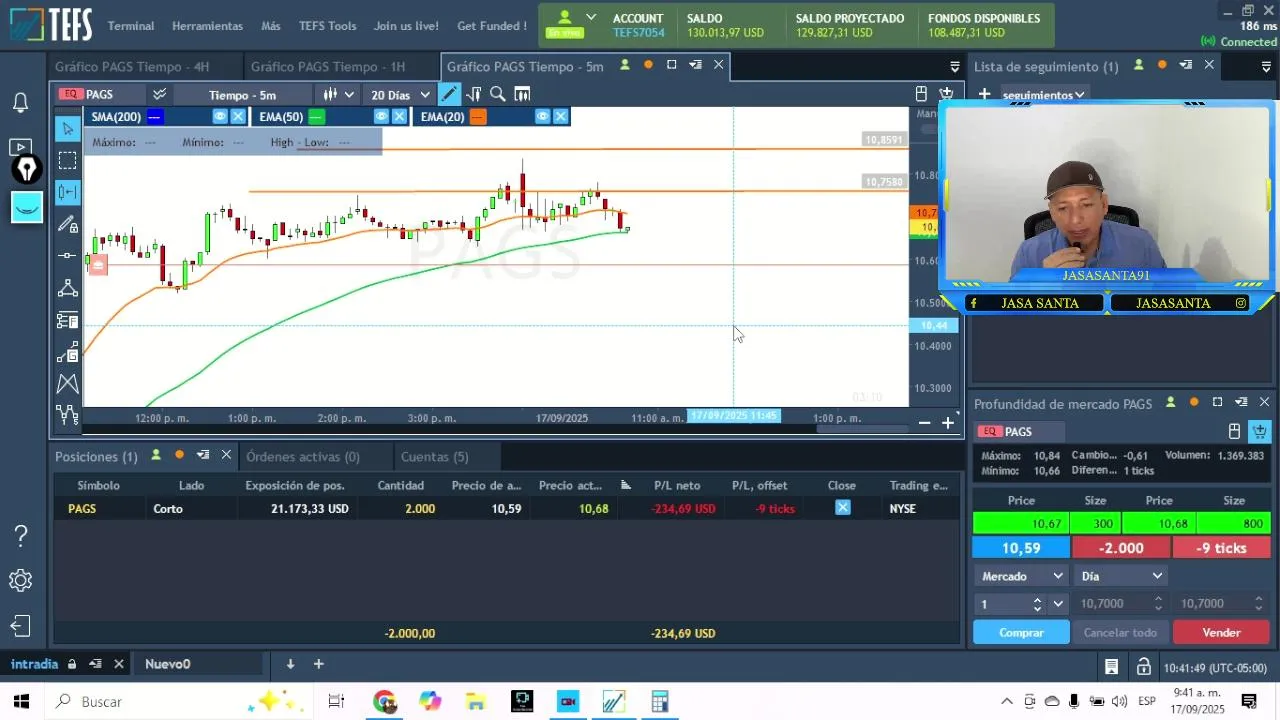Click the logout icon in left sidebar
The width and height of the screenshot is (1280, 720).
point(20,627)
